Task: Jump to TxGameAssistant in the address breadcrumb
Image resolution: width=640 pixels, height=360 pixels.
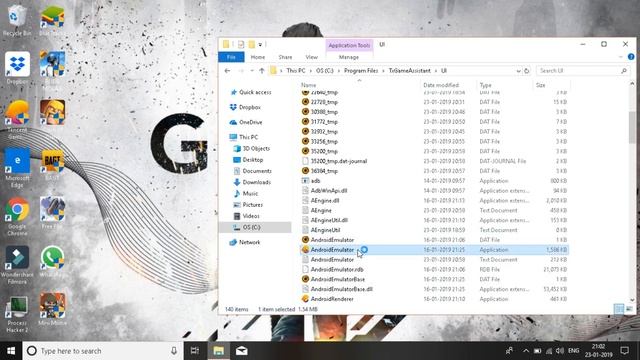Action: click(409, 71)
